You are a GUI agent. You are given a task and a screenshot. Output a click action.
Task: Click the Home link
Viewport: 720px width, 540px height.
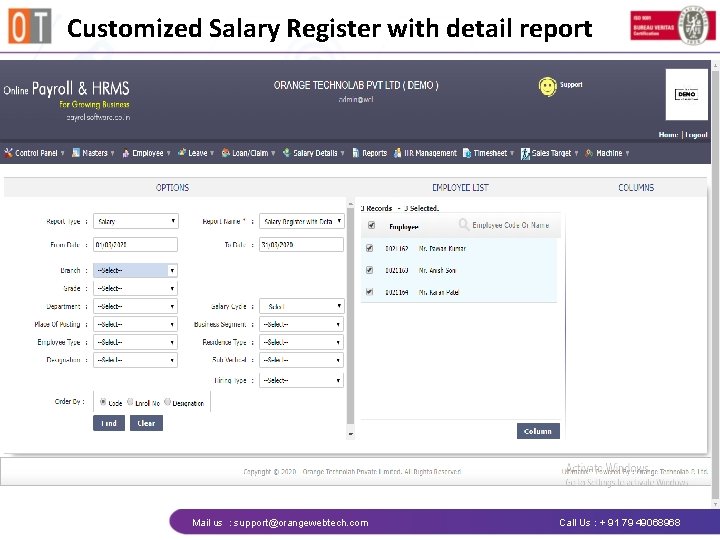click(x=668, y=135)
